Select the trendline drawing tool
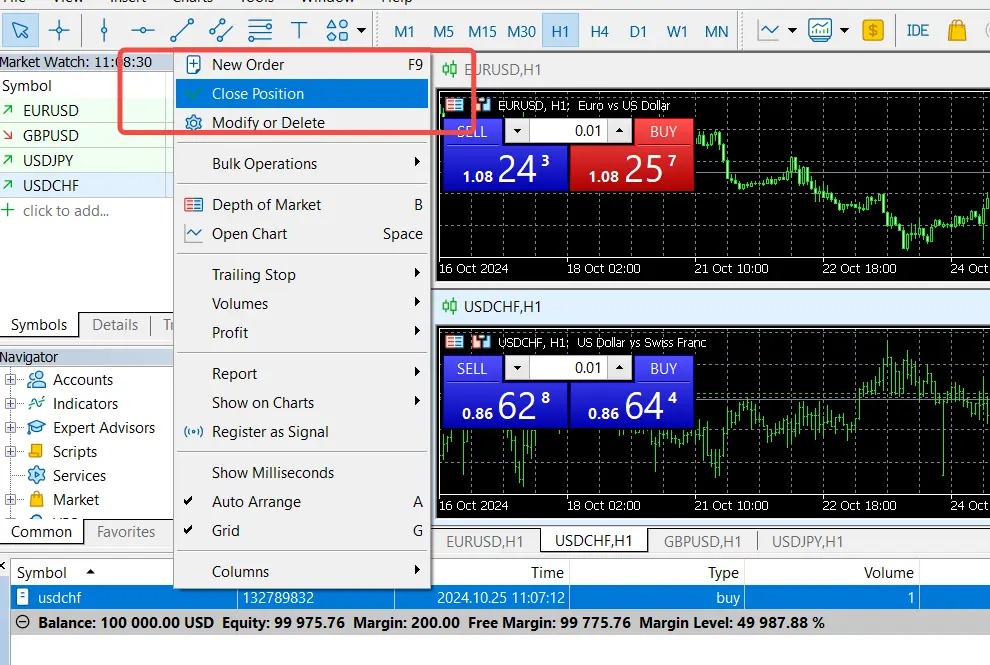 click(182, 30)
